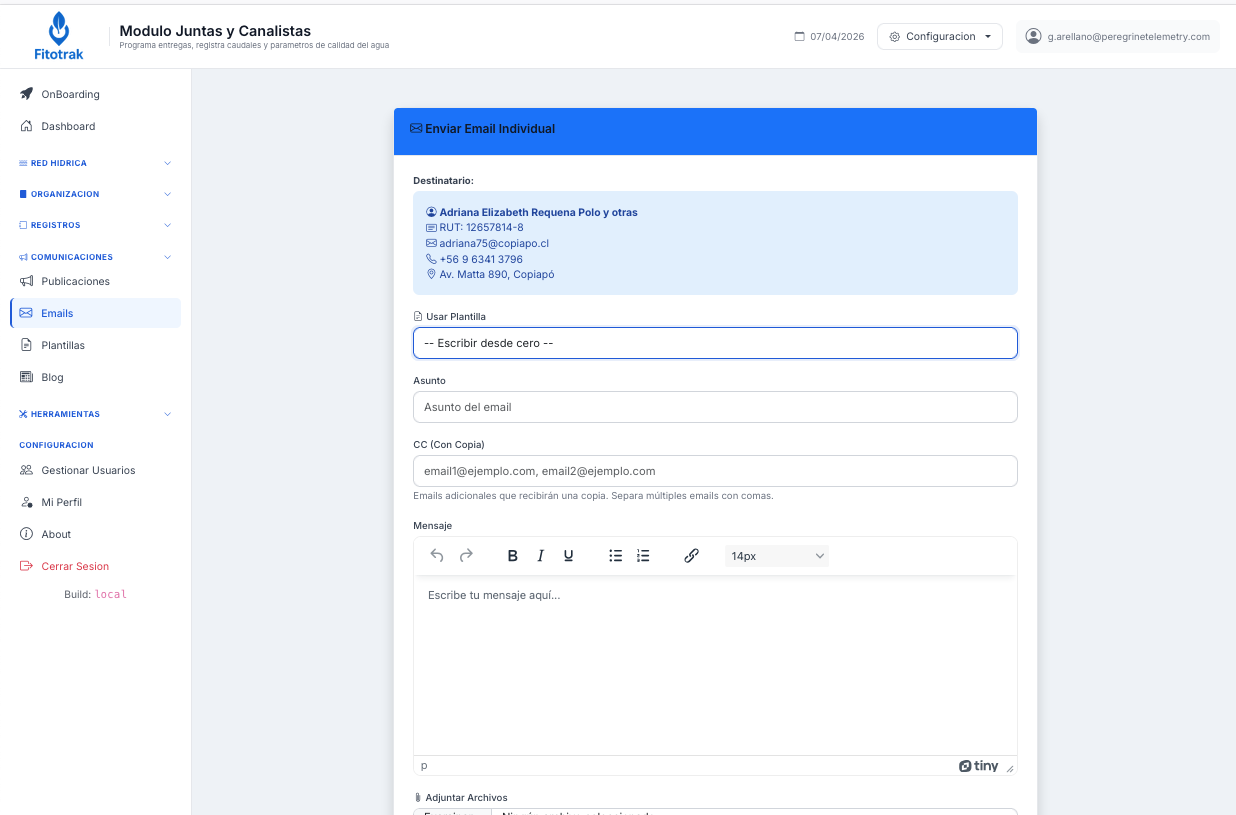
Task: Toggle bold formatting in the message editor
Action: (x=512, y=555)
